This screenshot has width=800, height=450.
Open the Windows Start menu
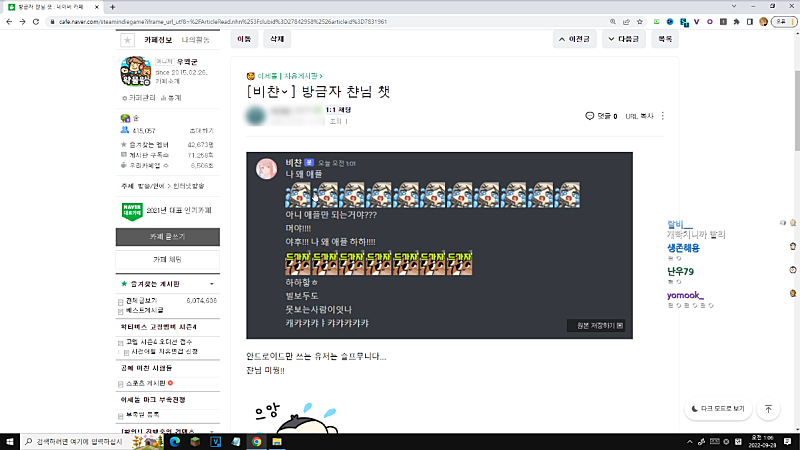[10, 441]
